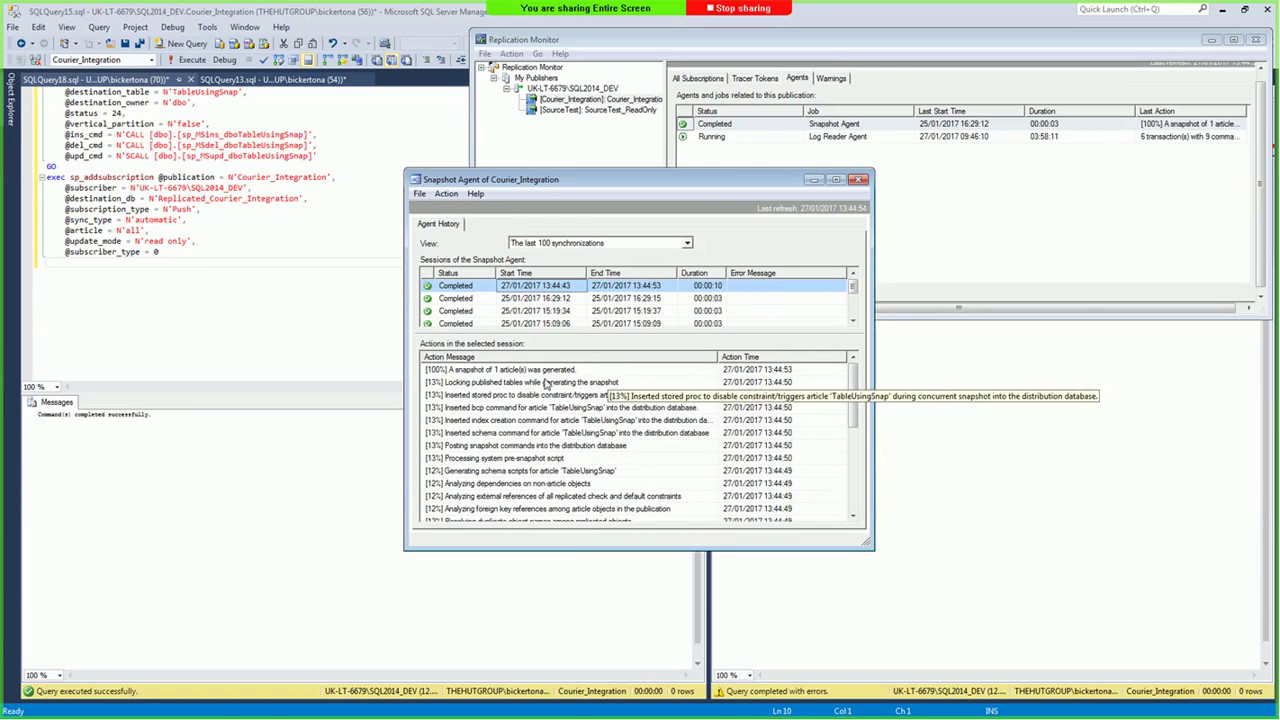
Task: Collapse the UK-LT-6679\SQL2014_DEV publisher node
Action: coord(507,88)
